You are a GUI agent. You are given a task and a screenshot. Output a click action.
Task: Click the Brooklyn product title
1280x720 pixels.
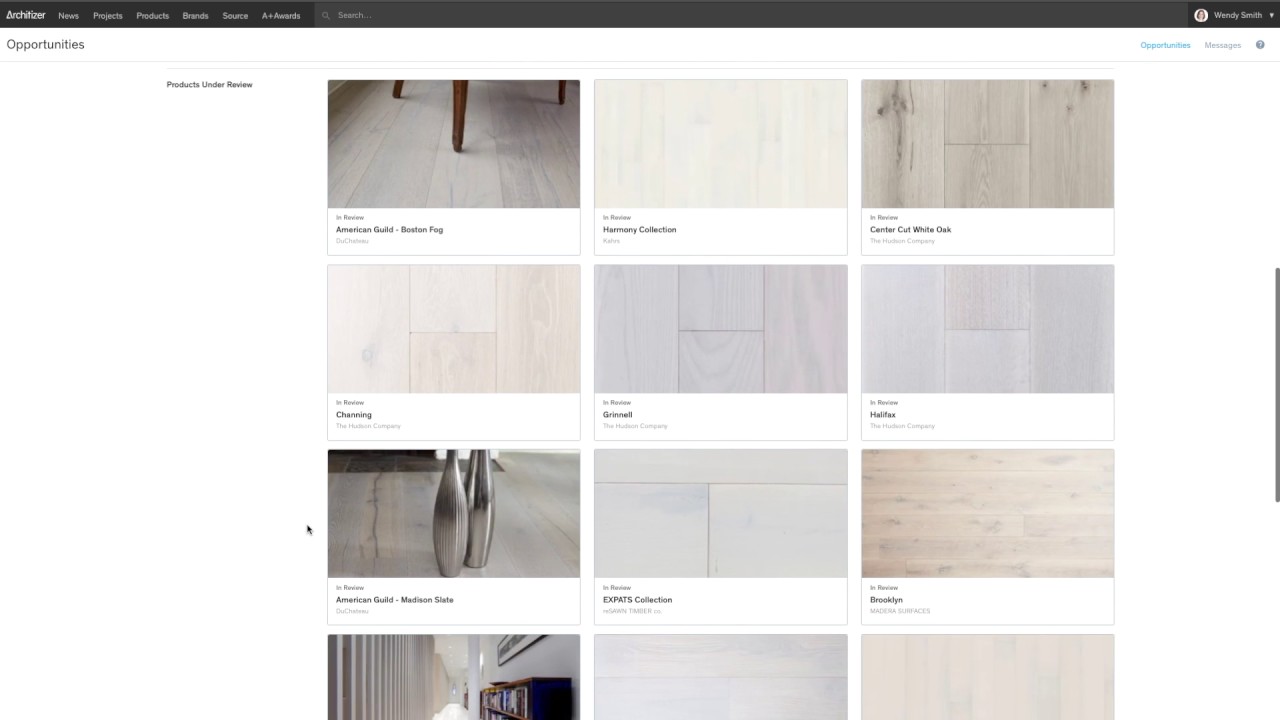(886, 600)
